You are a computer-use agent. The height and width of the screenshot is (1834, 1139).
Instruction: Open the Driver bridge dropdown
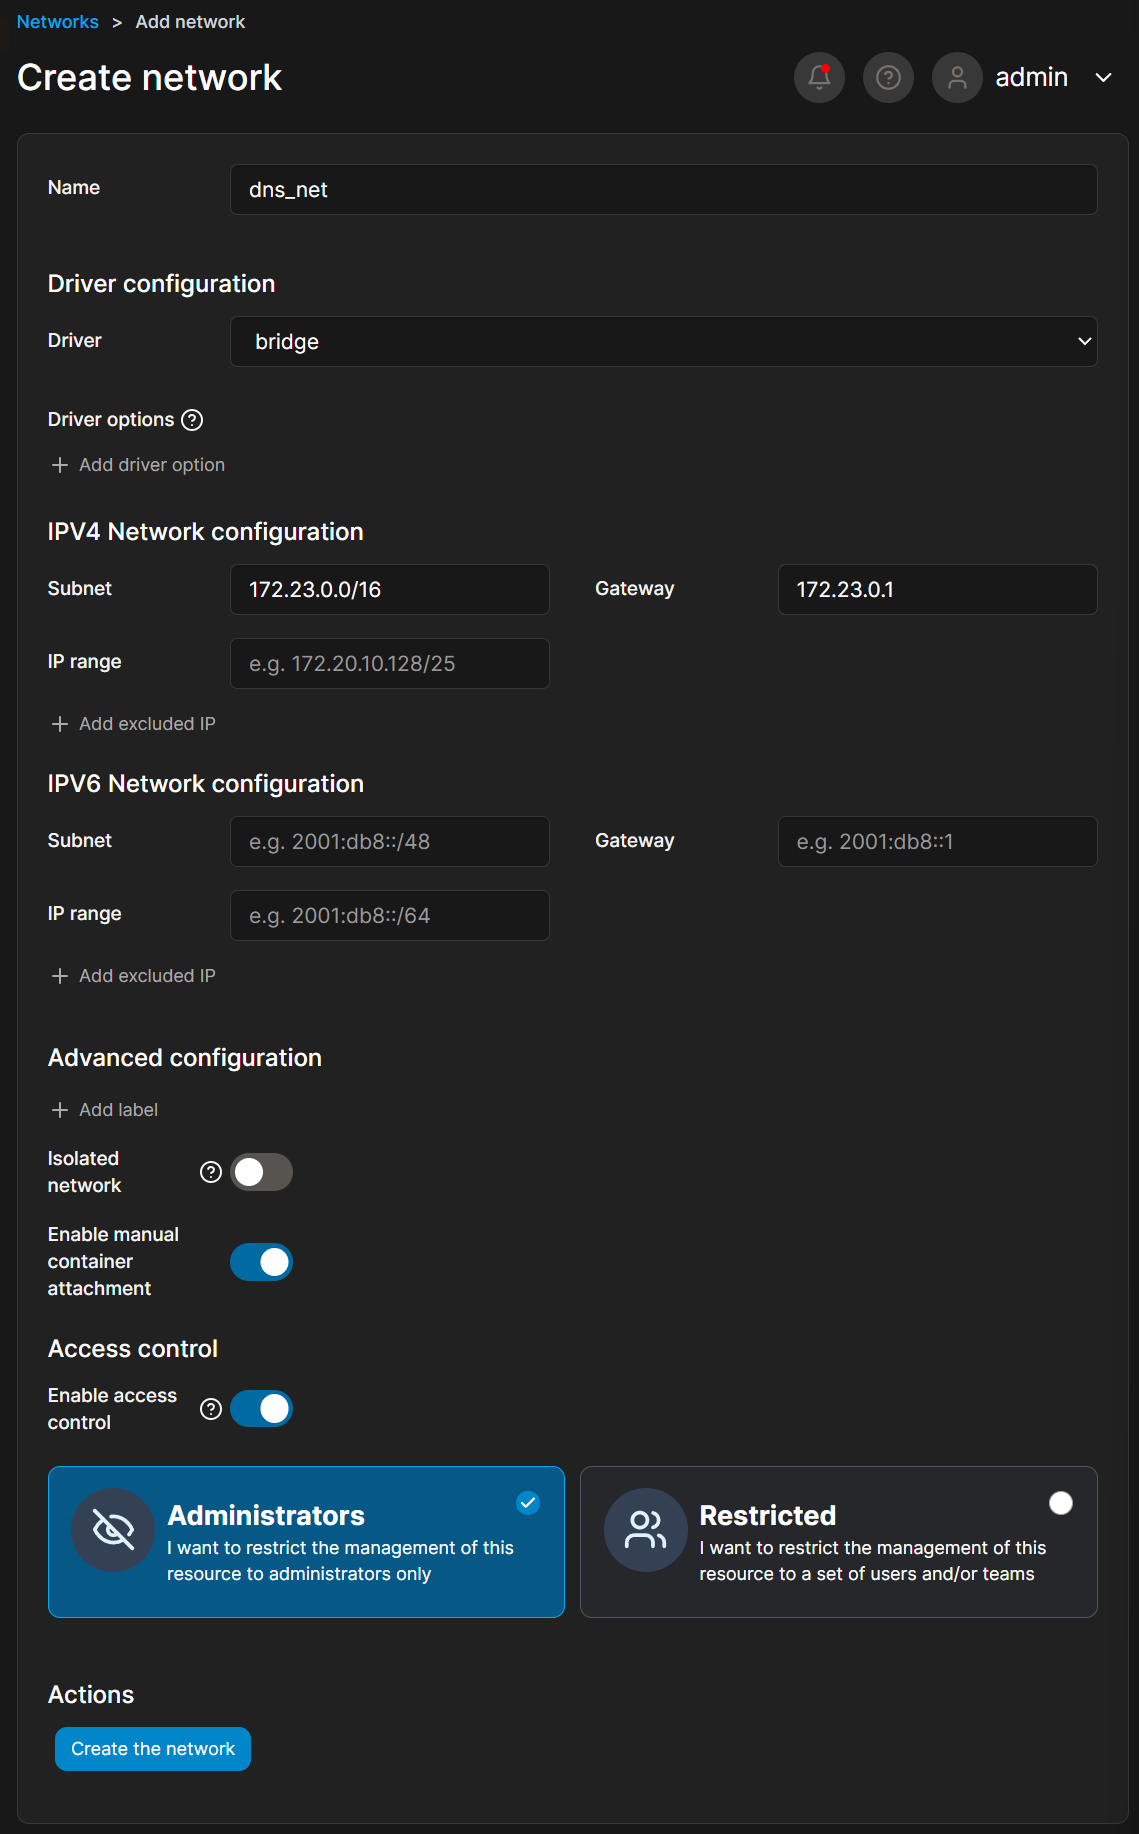pos(663,342)
